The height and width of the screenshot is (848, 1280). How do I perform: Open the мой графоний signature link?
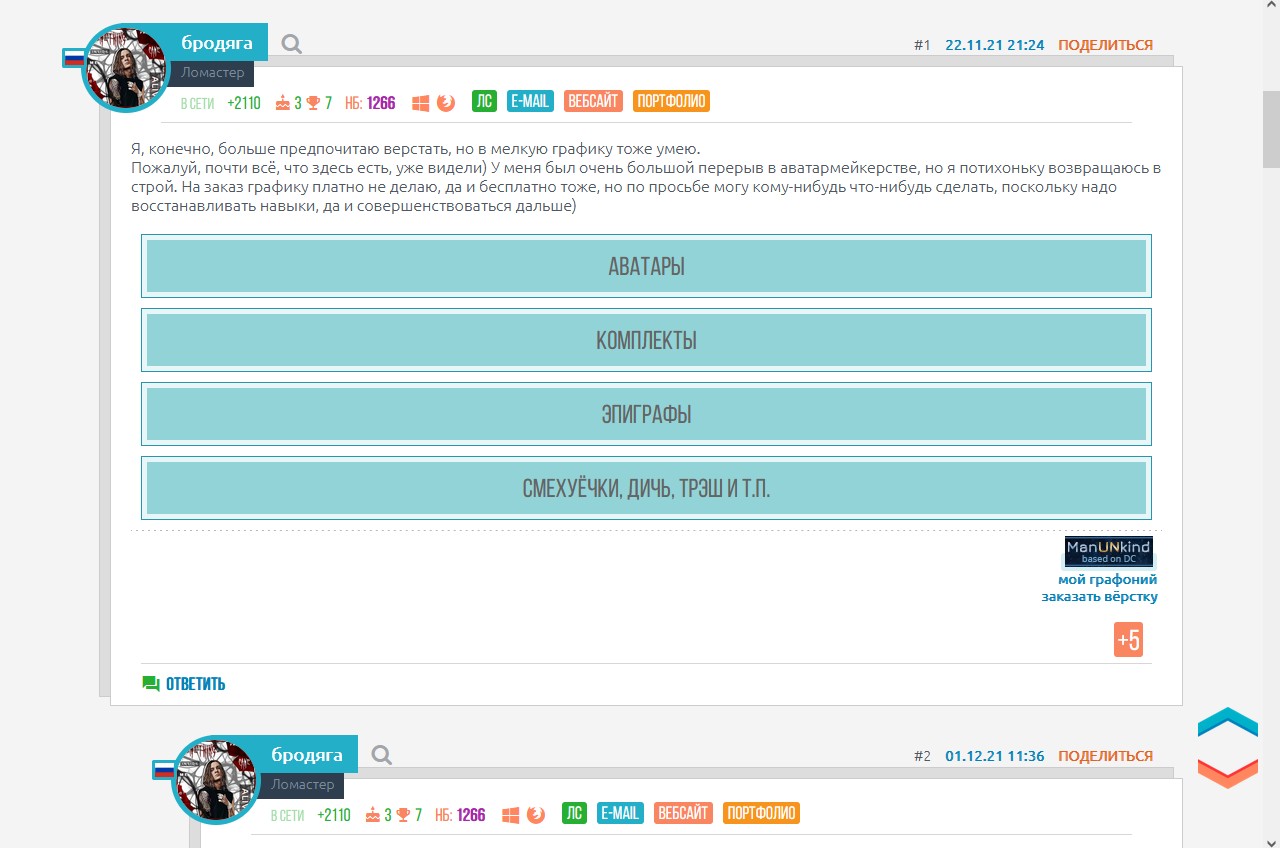click(1108, 579)
